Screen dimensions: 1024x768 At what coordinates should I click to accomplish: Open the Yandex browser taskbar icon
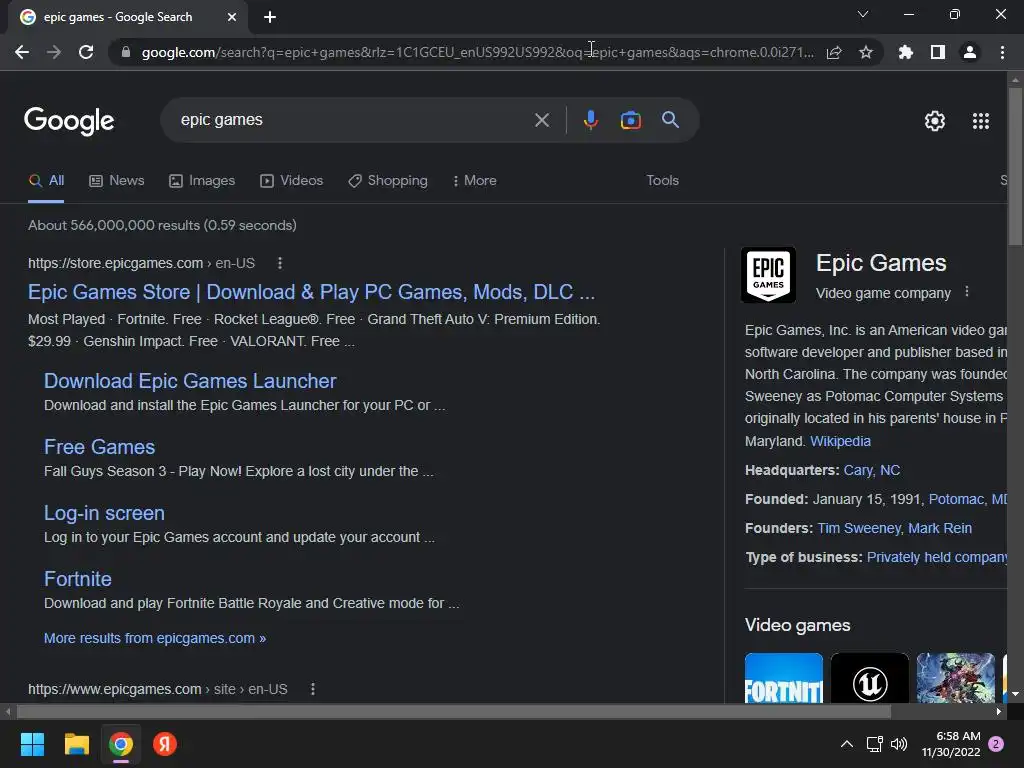point(165,744)
